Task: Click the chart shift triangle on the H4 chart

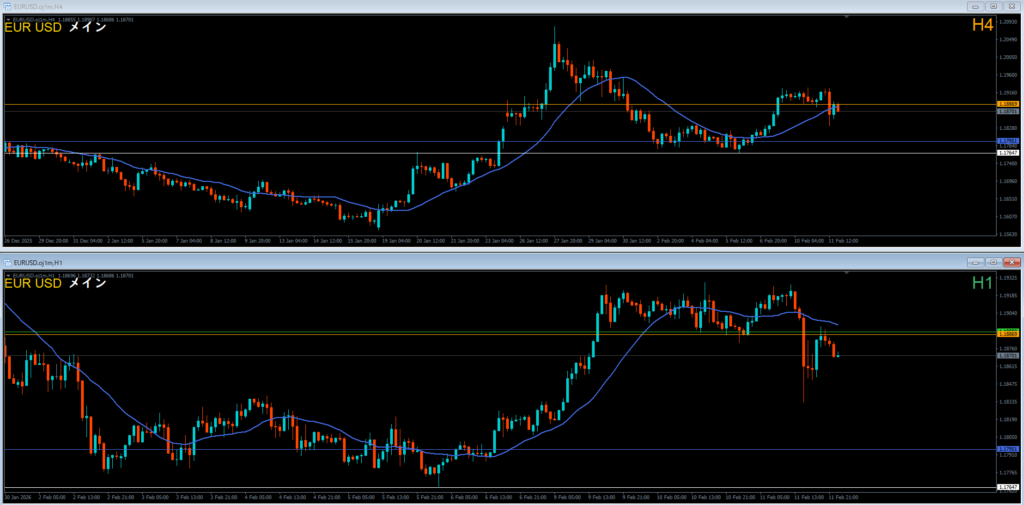Action: point(847,17)
